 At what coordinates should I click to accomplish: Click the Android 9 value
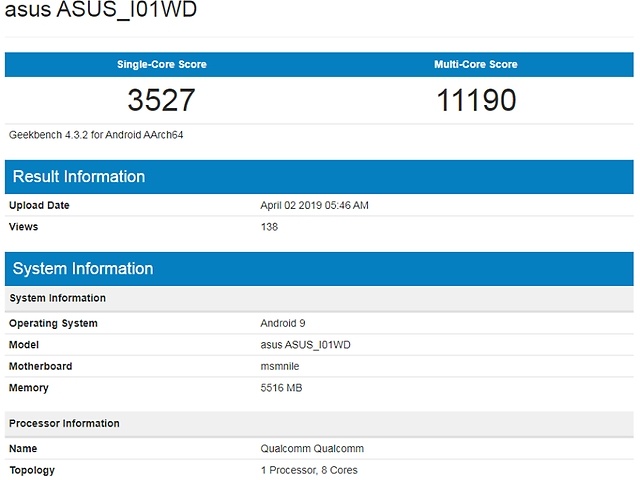pyautogui.click(x=283, y=323)
